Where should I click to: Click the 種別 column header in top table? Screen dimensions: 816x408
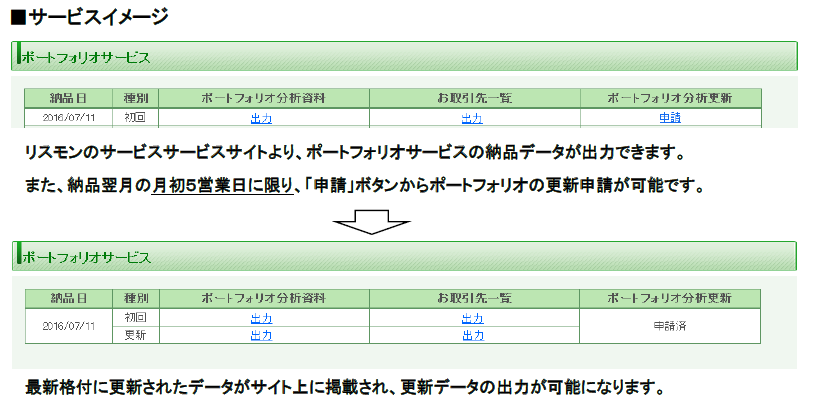pos(135,98)
